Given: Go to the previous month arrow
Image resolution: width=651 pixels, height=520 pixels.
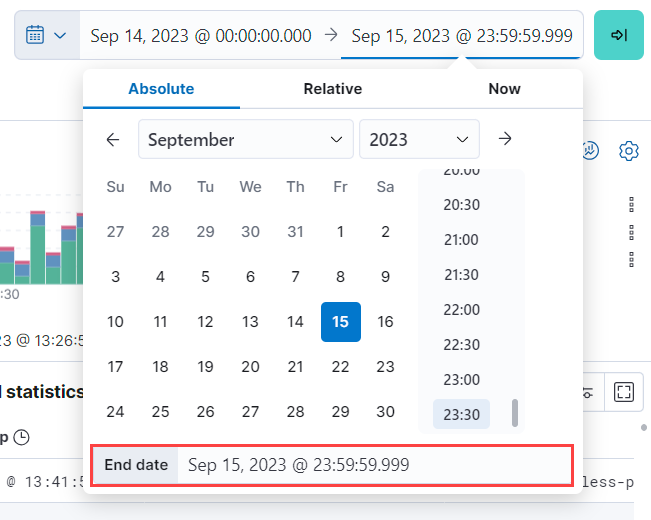Looking at the screenshot, I should pyautogui.click(x=113, y=139).
